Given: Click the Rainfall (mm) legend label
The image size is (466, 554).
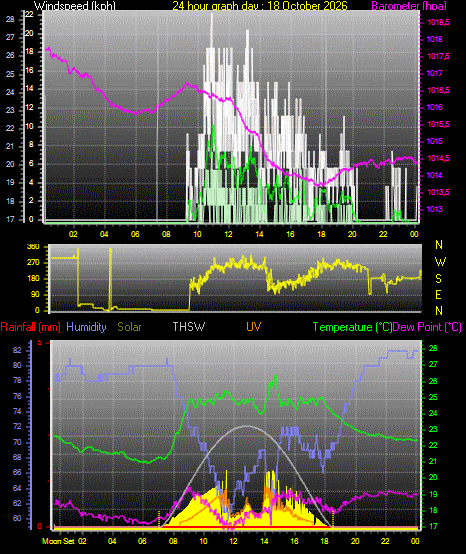Looking at the screenshot, I should [30, 327].
